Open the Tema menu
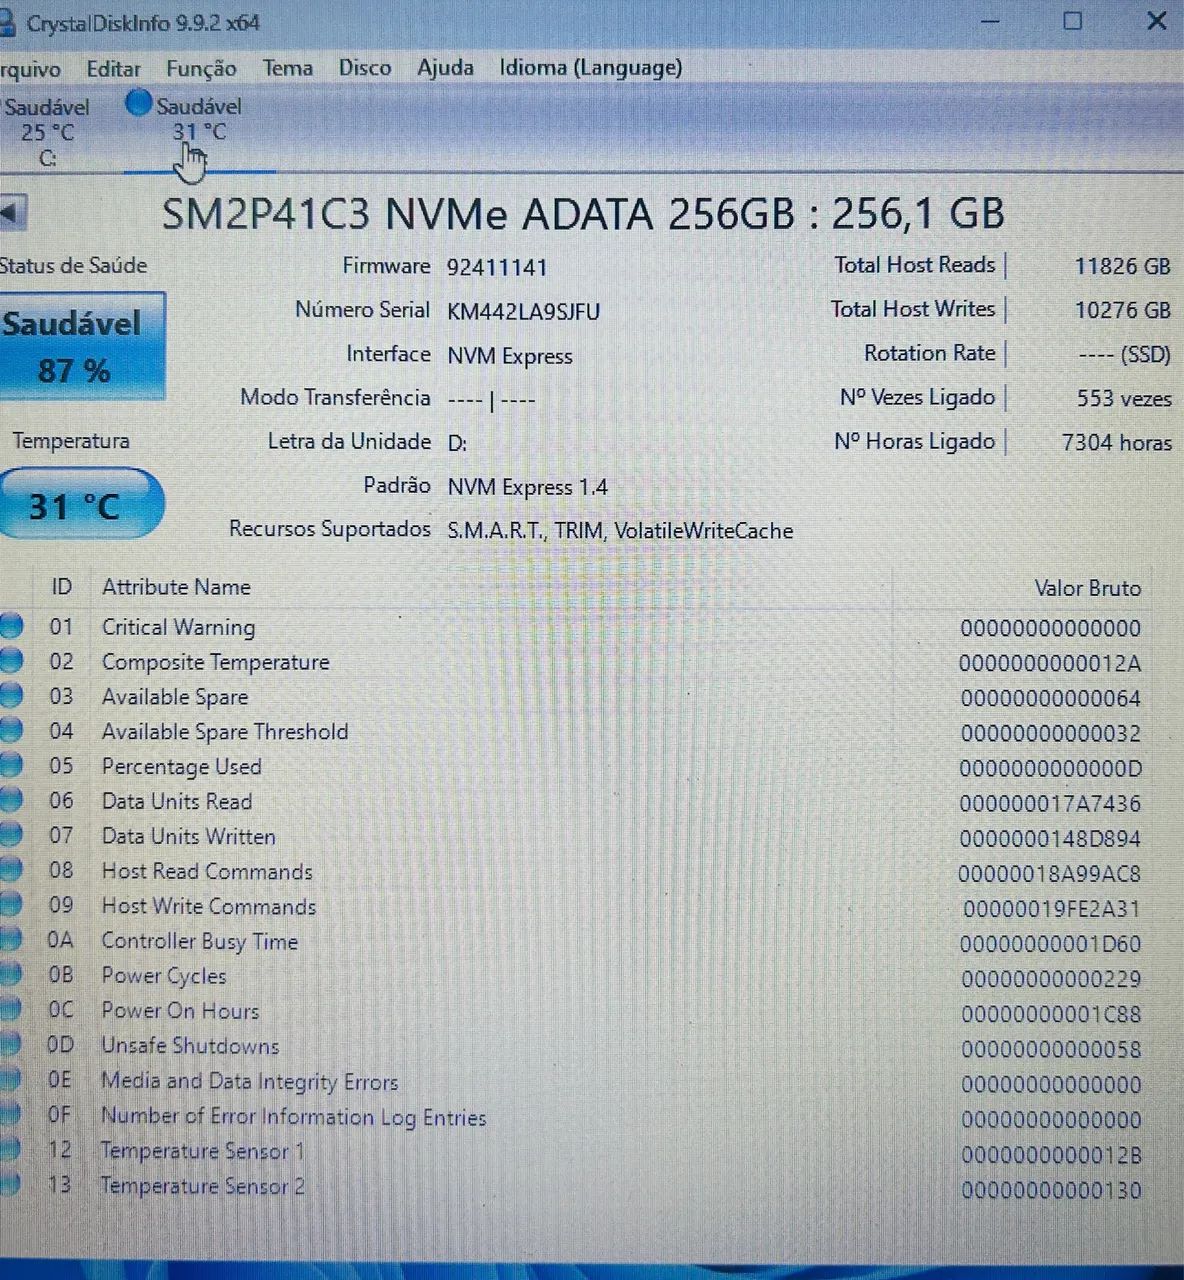The height and width of the screenshot is (1280, 1184). pos(288,68)
